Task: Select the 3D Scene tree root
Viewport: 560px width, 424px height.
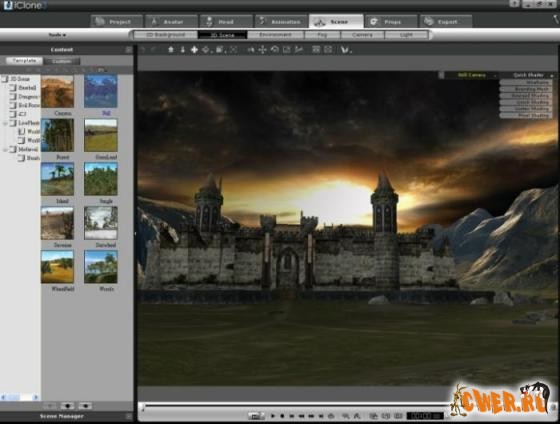Action: pyautogui.click(x=17, y=79)
